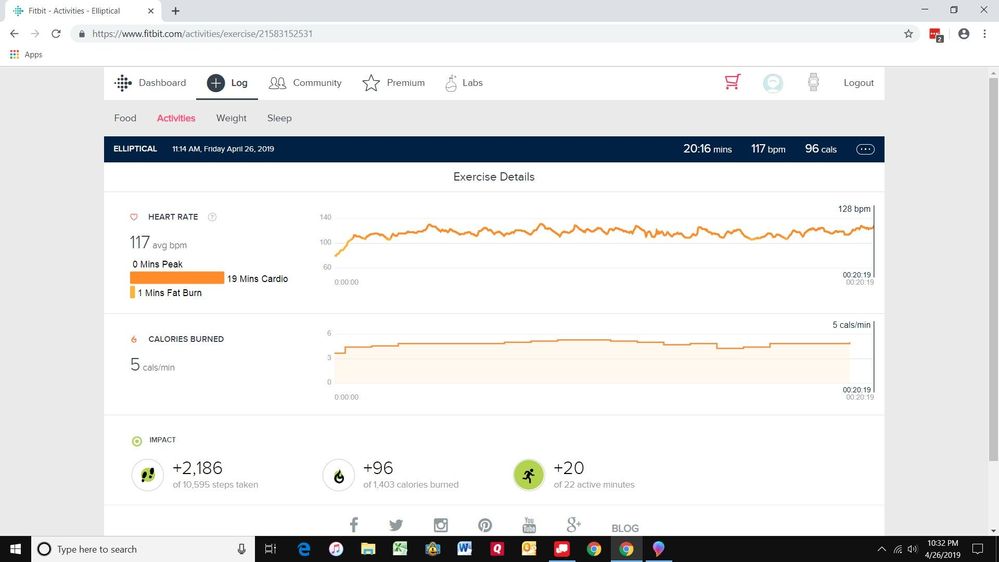Open Task View in the taskbar
999x562 pixels.
[x=270, y=549]
